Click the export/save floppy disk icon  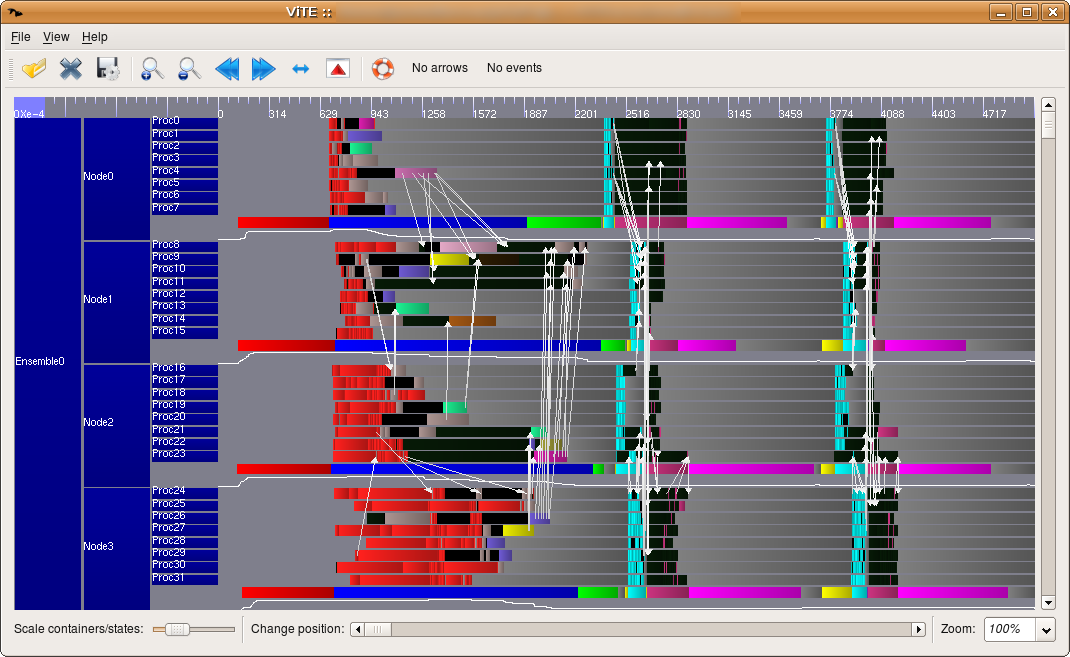107,68
